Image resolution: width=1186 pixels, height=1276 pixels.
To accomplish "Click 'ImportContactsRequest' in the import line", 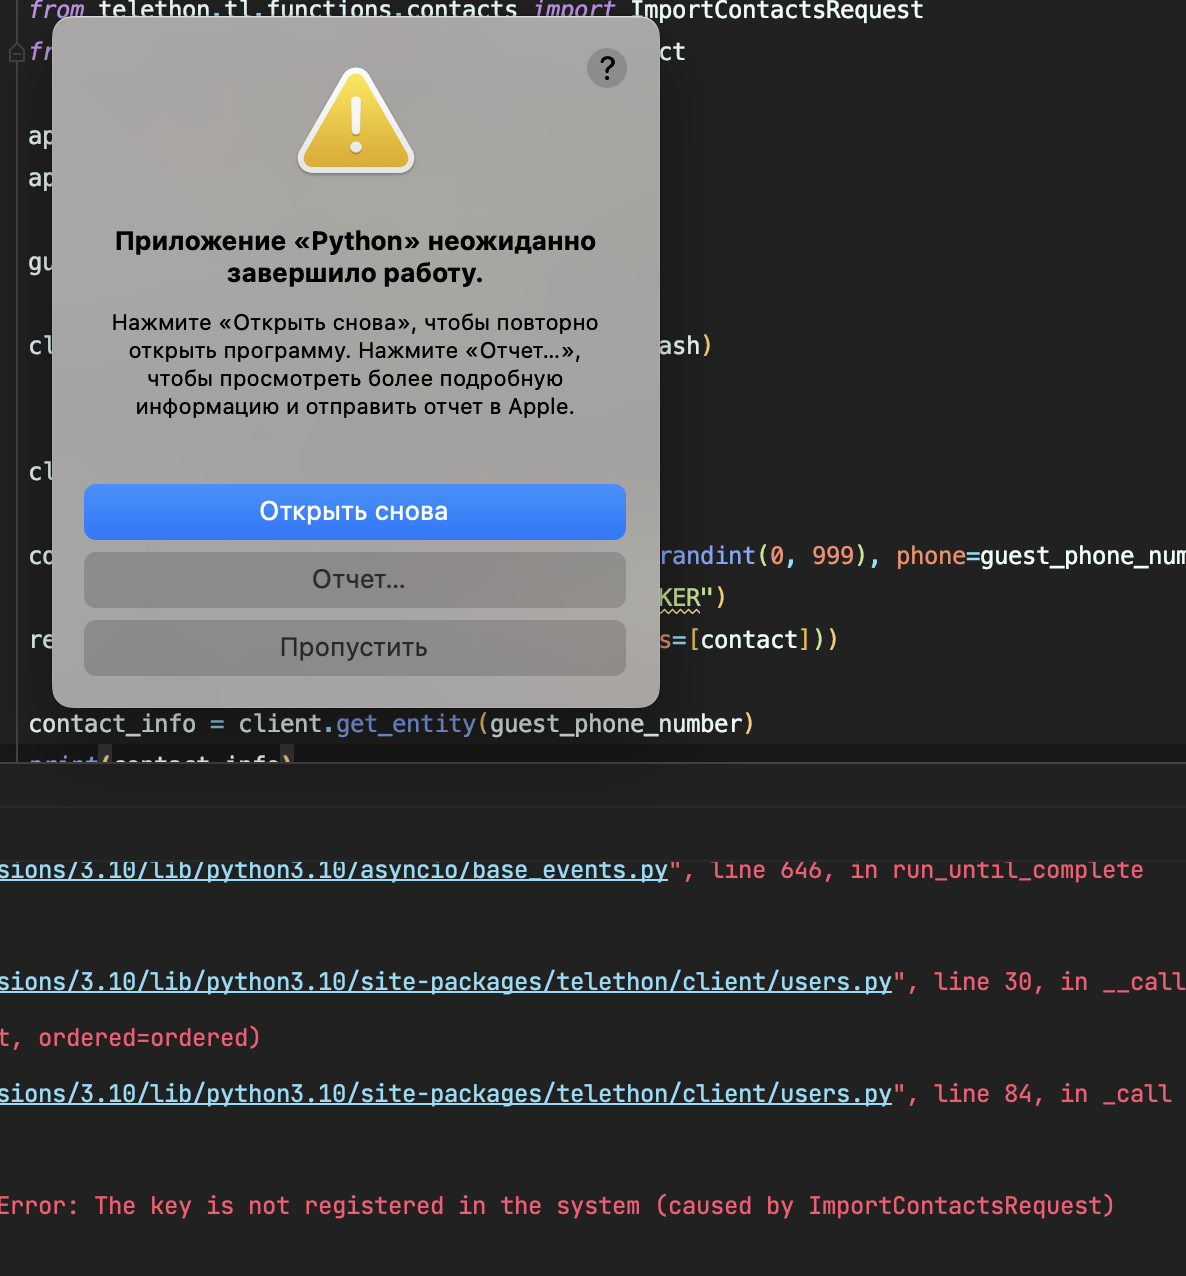I will tap(777, 11).
